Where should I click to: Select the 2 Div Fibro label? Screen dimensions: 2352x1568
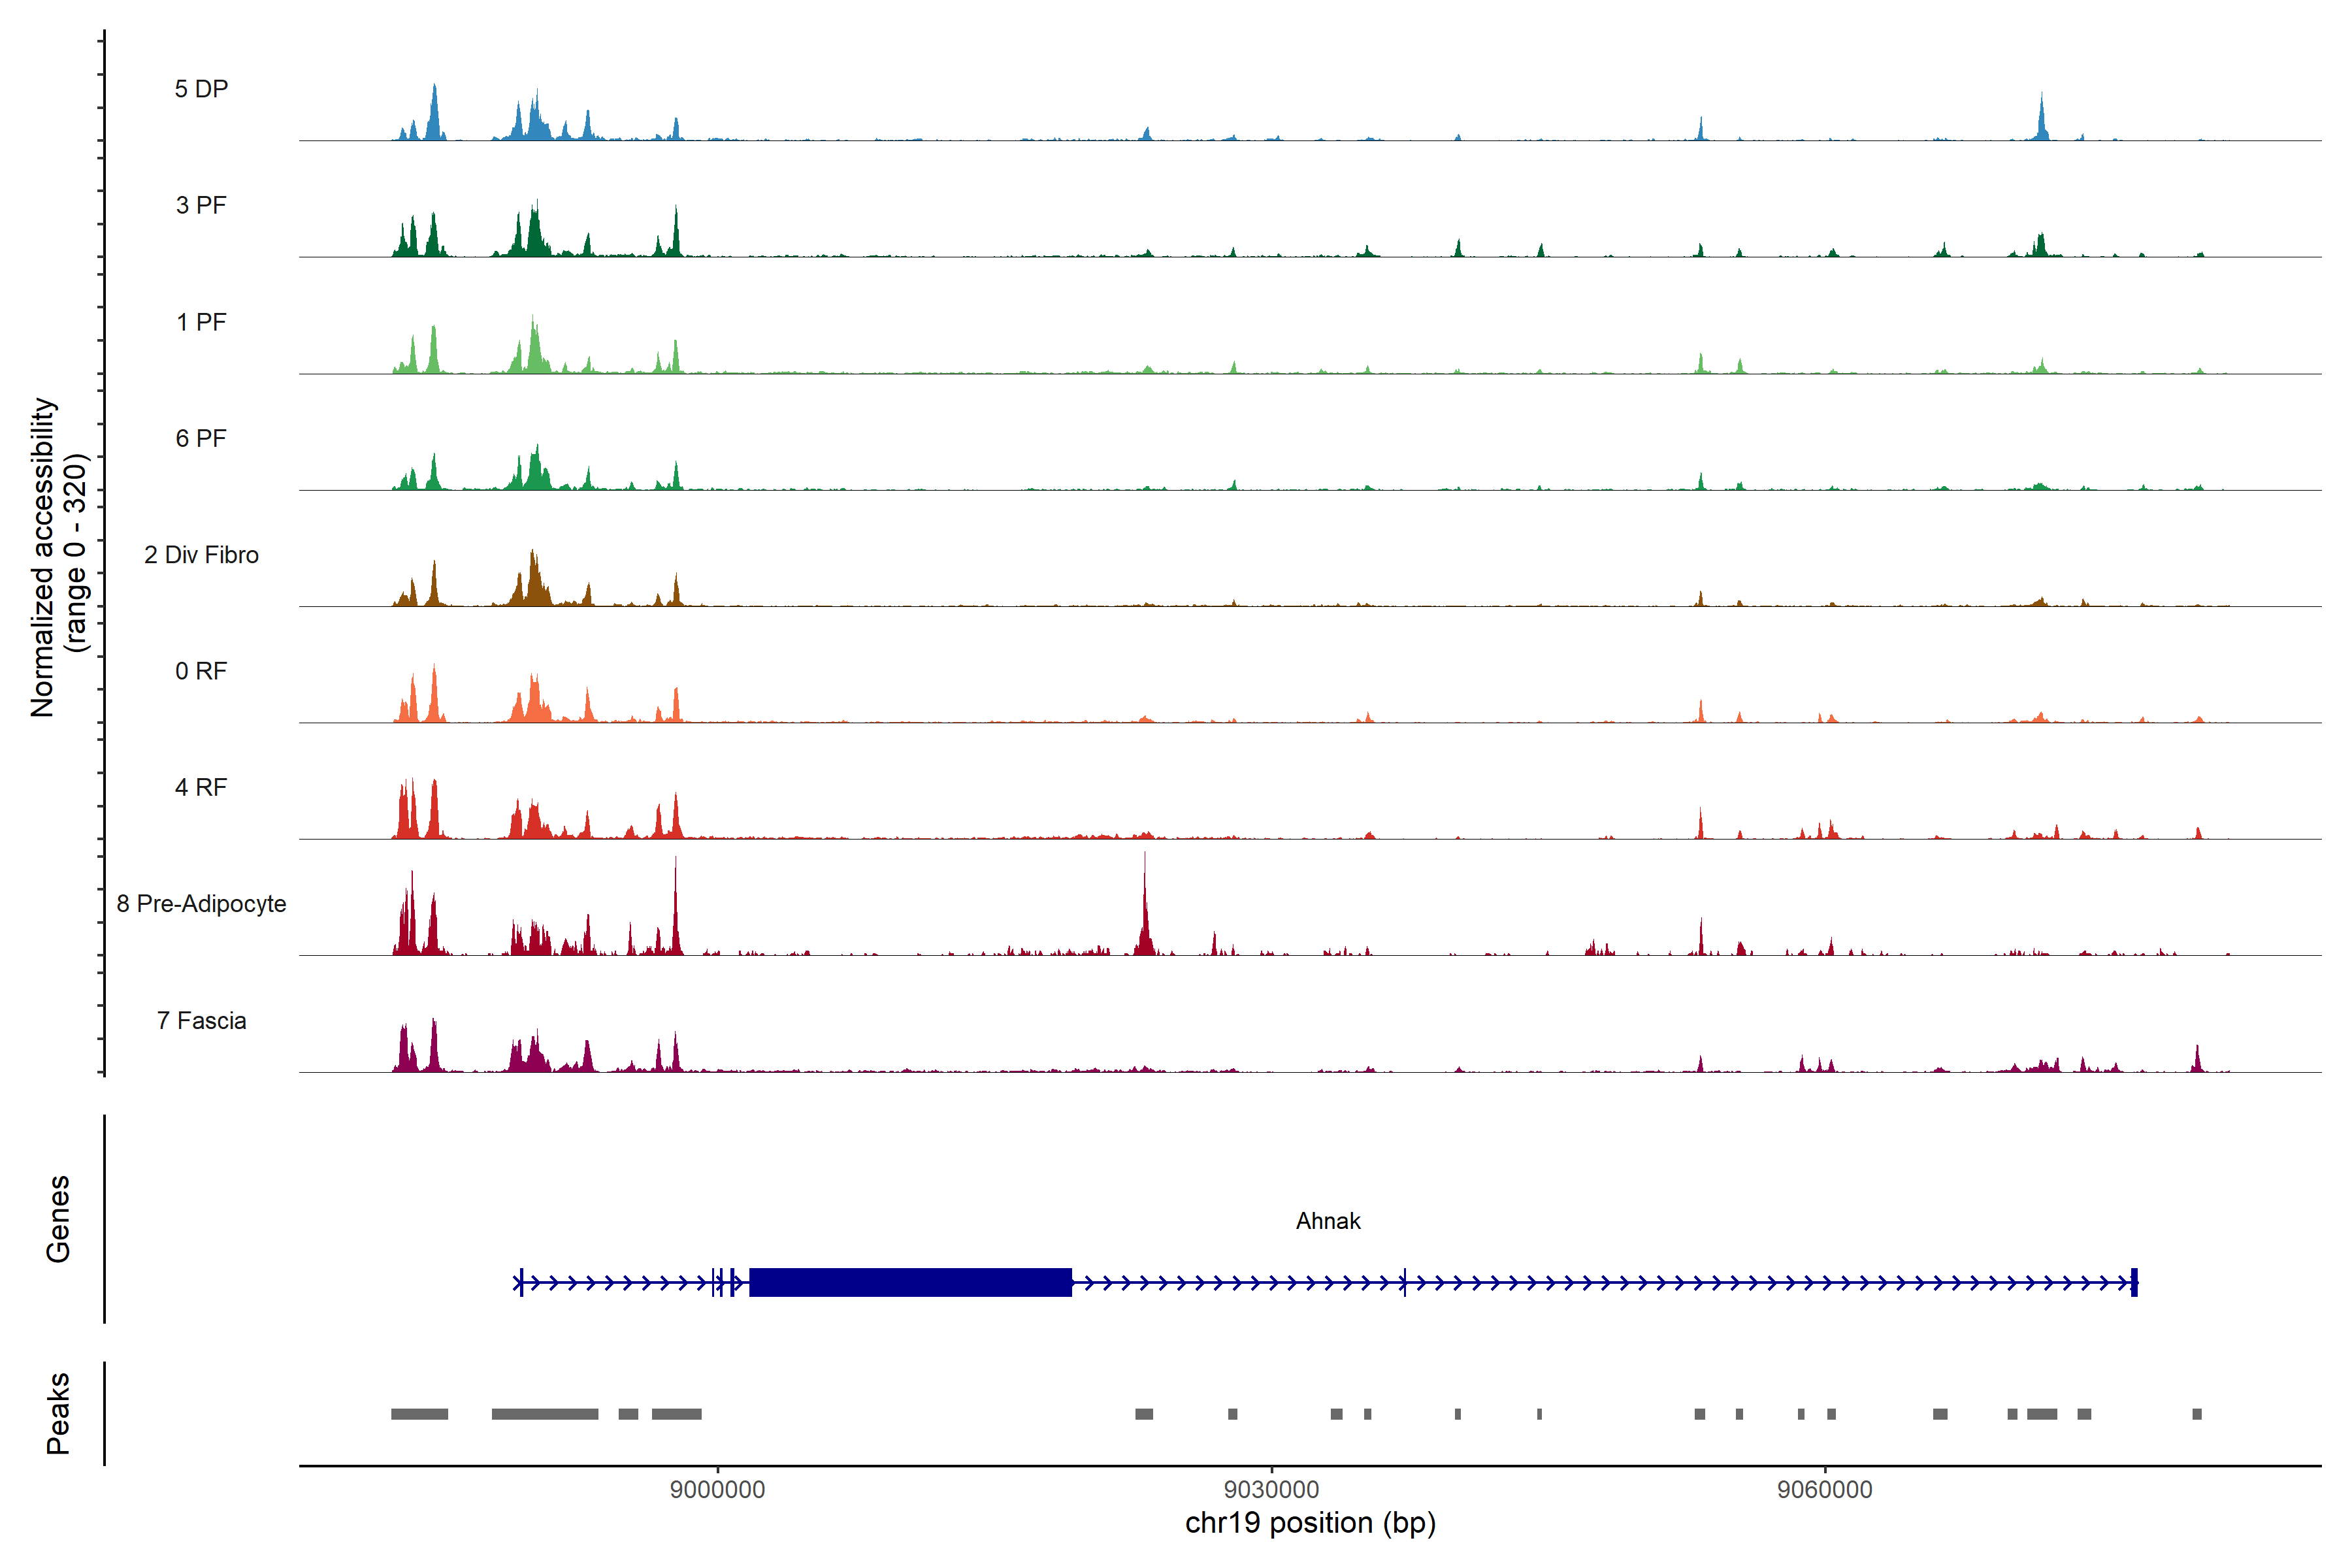tap(201, 555)
